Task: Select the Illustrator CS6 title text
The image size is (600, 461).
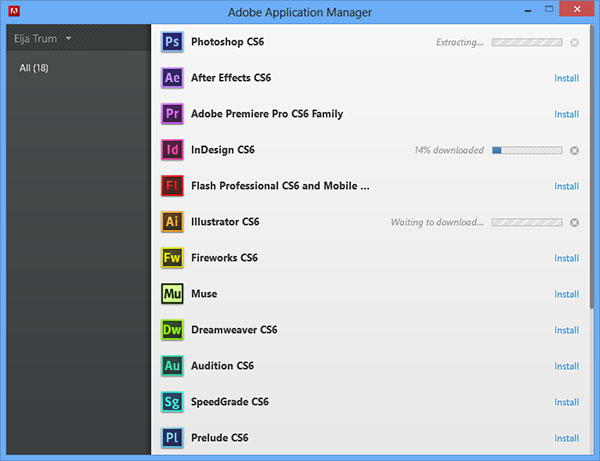Action: coord(225,222)
